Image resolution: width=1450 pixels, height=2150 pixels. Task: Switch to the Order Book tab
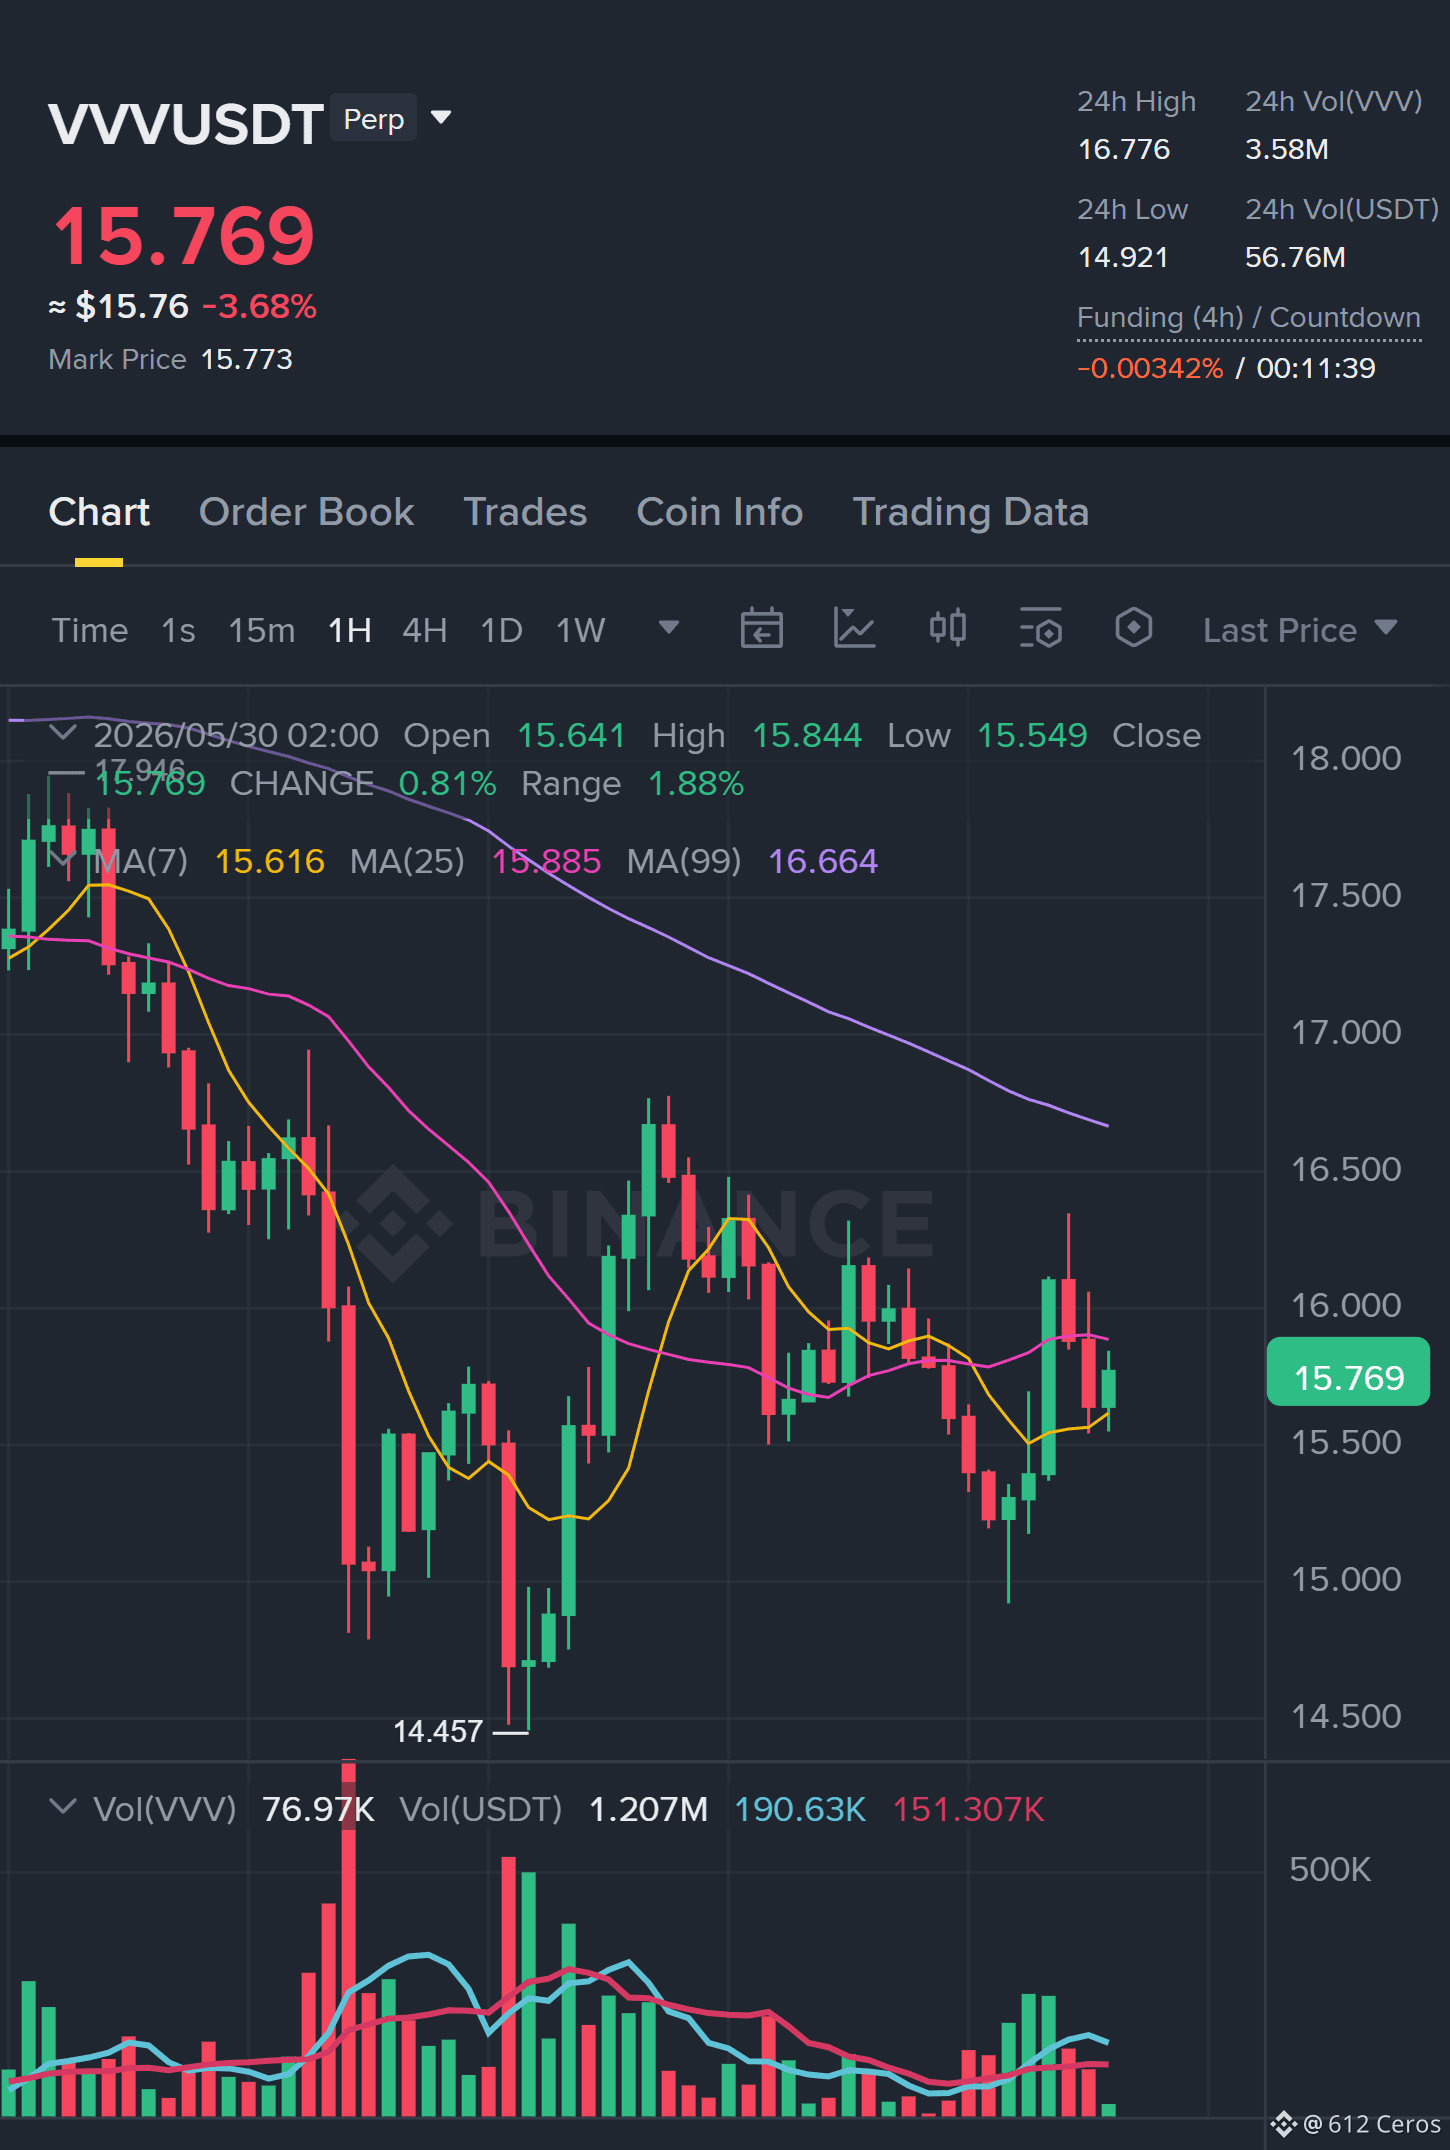[x=306, y=512]
